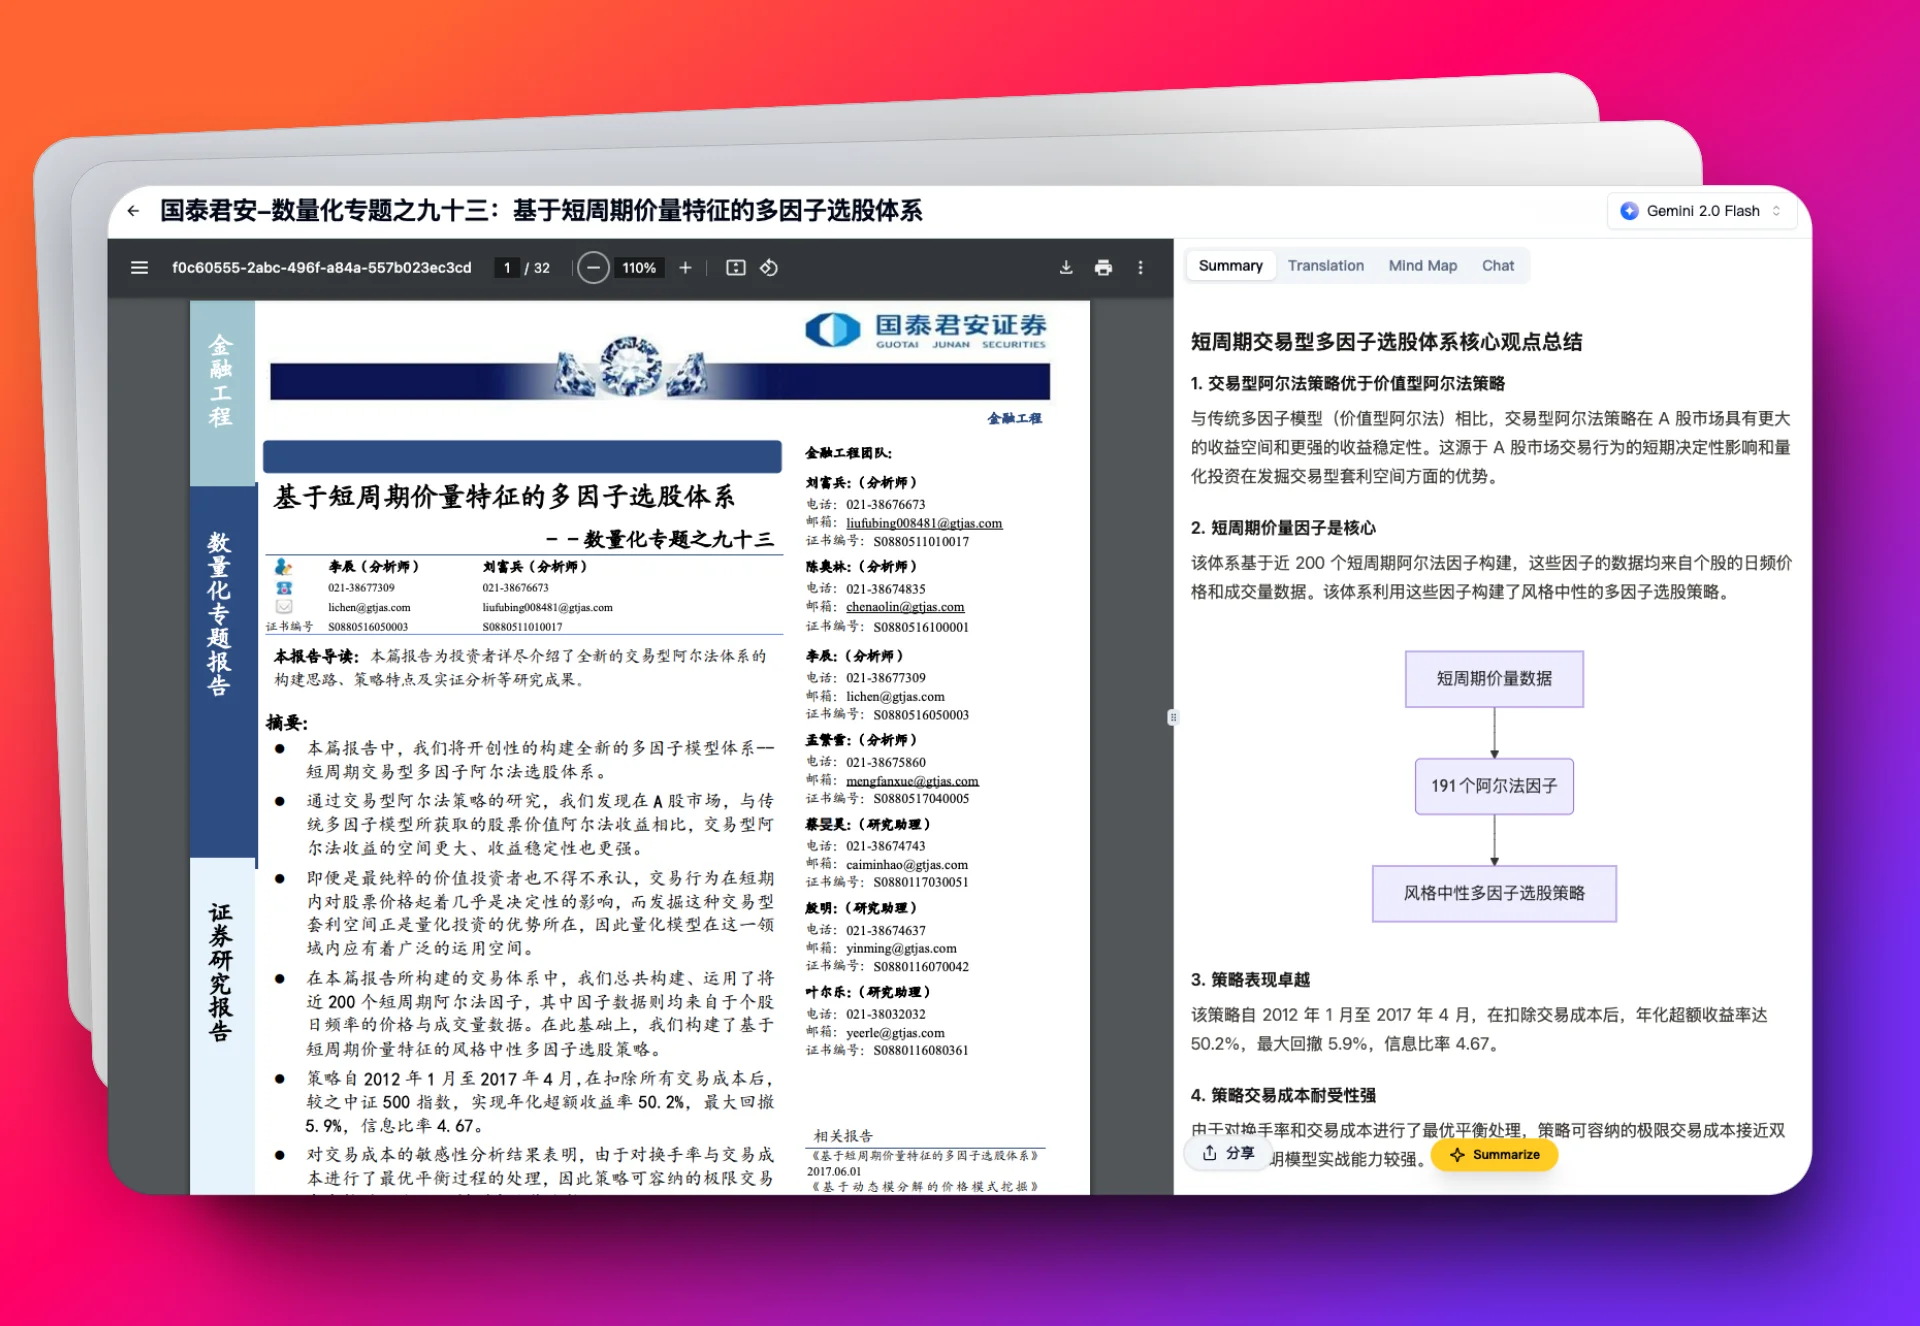1920x1326 pixels.
Task: Click the back arrow beside document title
Action: click(x=133, y=211)
